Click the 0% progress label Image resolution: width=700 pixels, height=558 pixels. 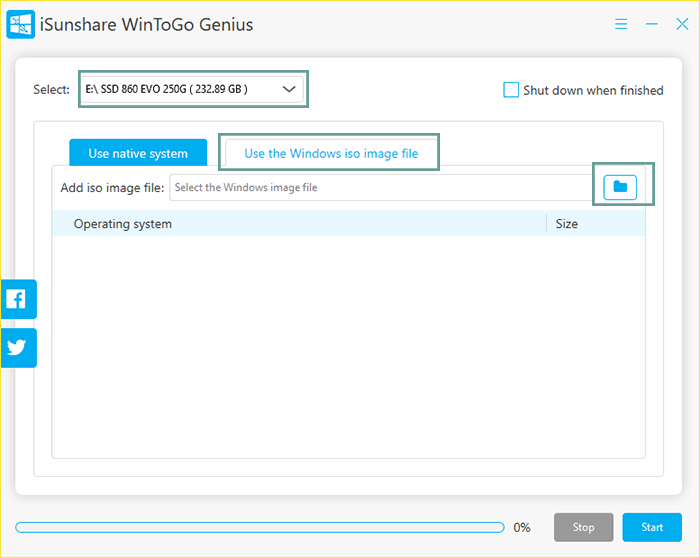(x=522, y=528)
